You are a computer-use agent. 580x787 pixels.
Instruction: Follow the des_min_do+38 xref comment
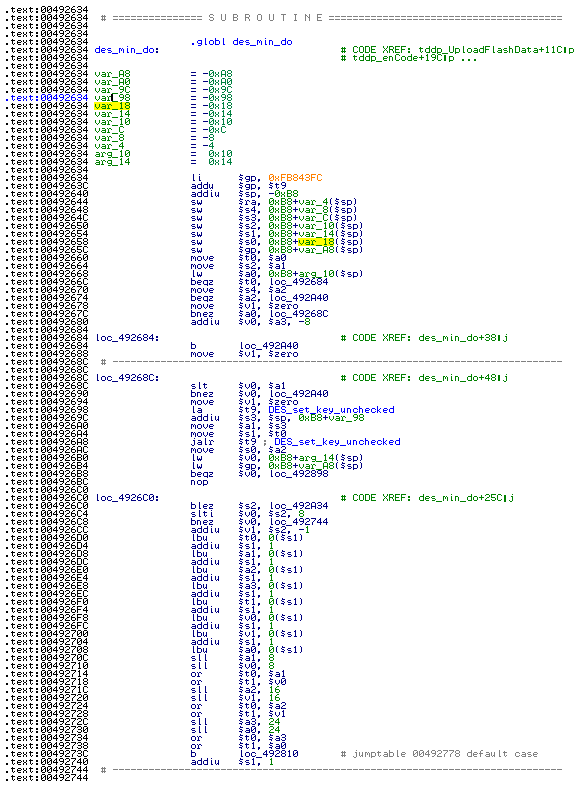point(463,338)
